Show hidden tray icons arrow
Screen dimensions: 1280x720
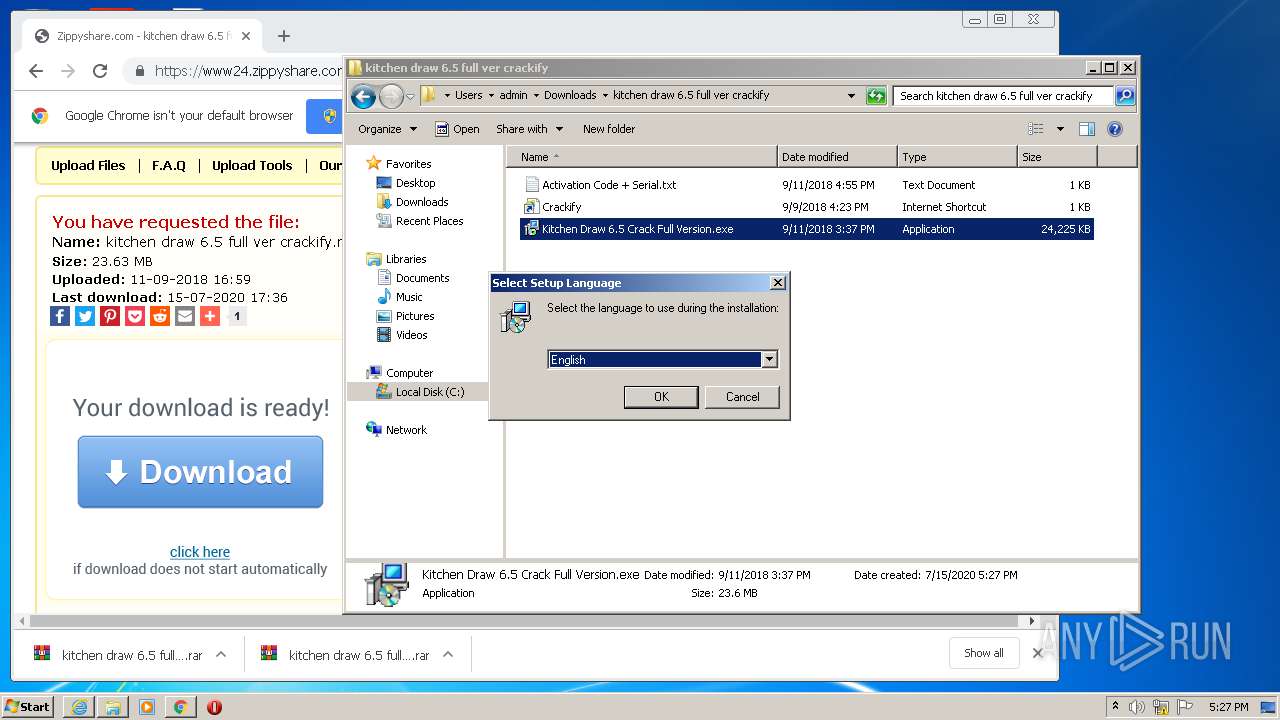1115,707
